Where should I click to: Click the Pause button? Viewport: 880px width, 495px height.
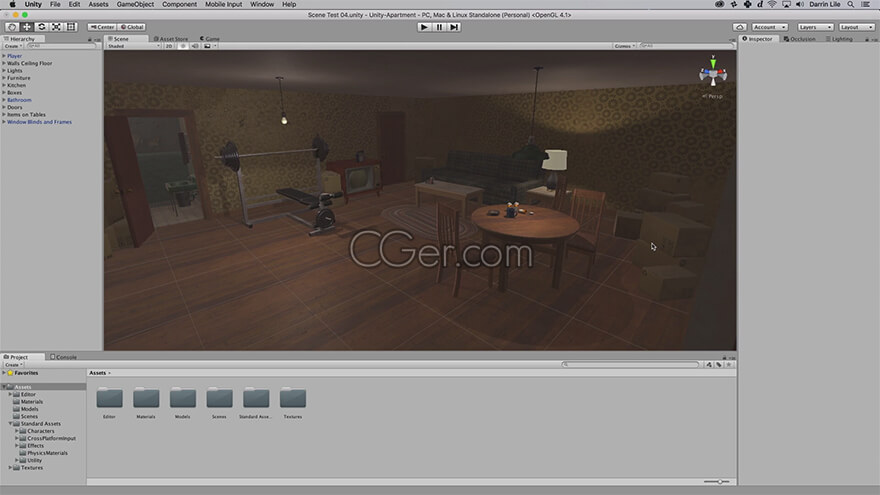pos(439,27)
